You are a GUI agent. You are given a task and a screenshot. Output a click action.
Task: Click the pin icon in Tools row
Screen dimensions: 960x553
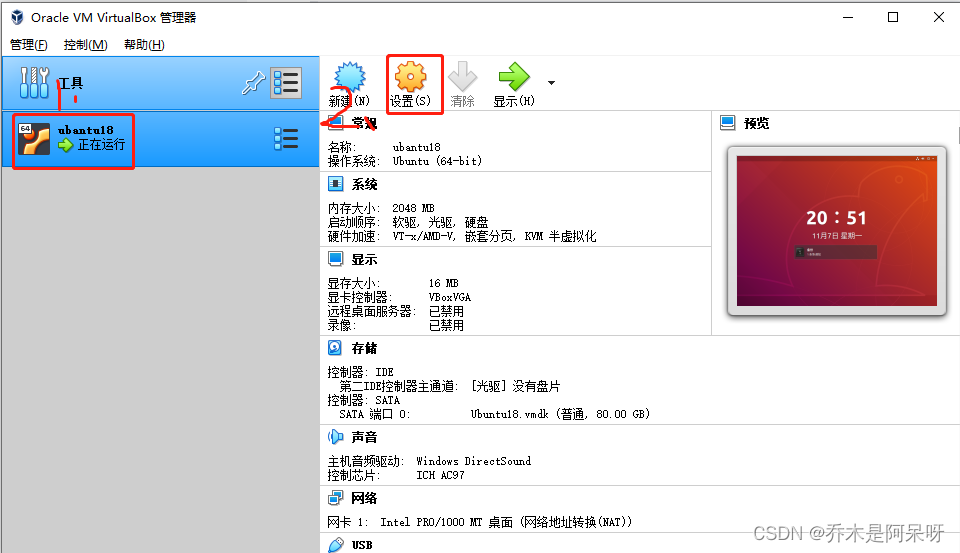[253, 83]
